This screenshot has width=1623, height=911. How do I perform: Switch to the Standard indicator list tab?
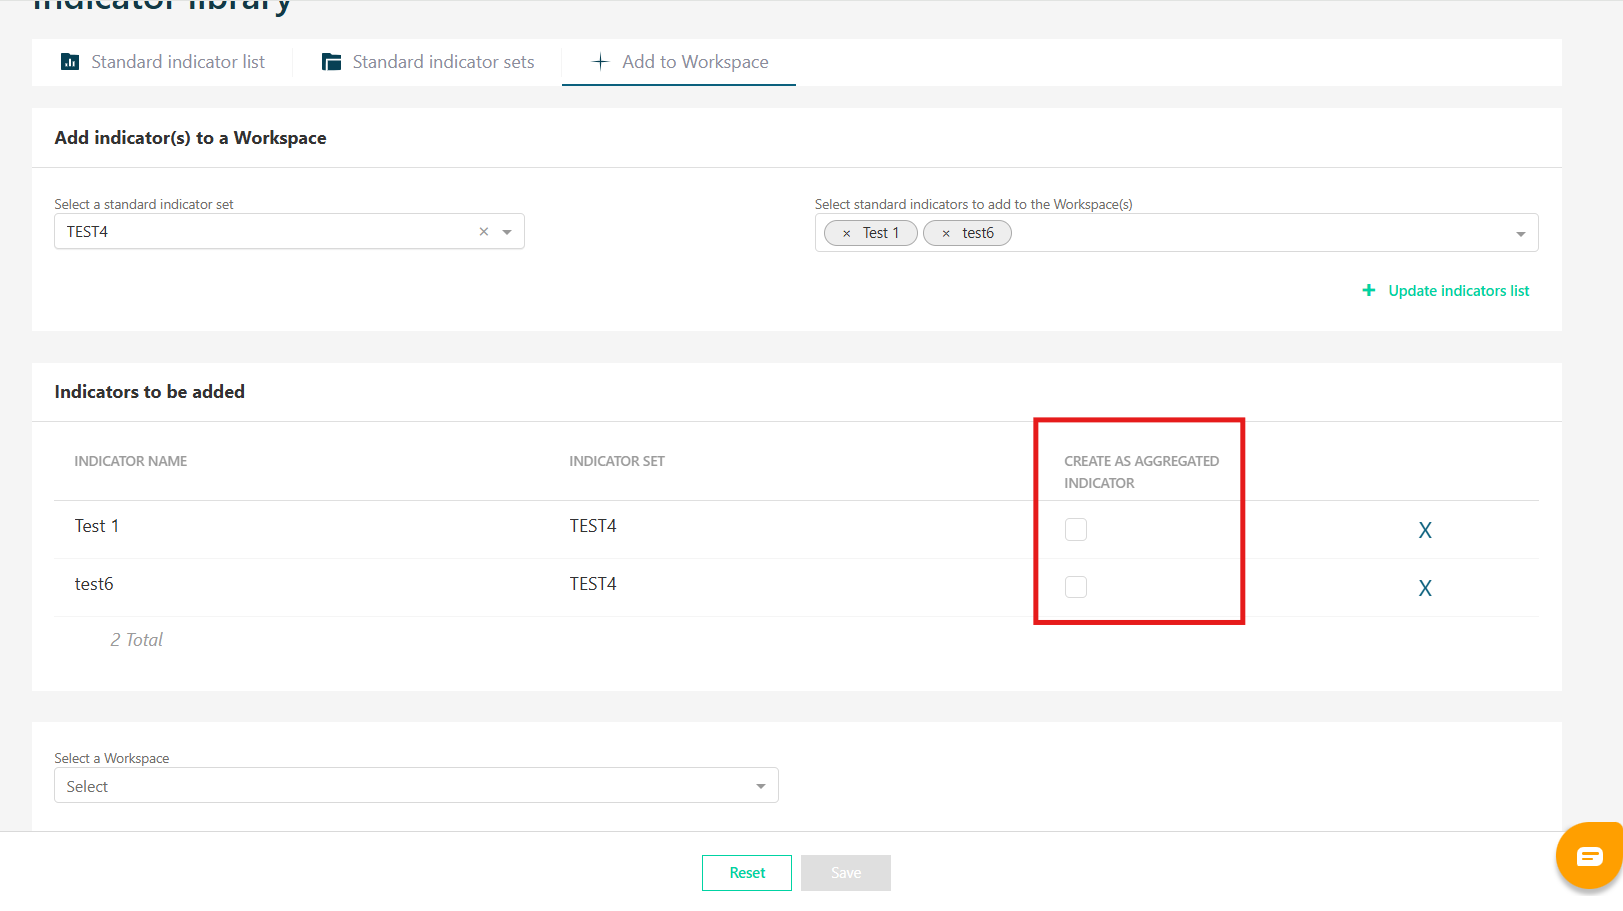[x=162, y=62]
